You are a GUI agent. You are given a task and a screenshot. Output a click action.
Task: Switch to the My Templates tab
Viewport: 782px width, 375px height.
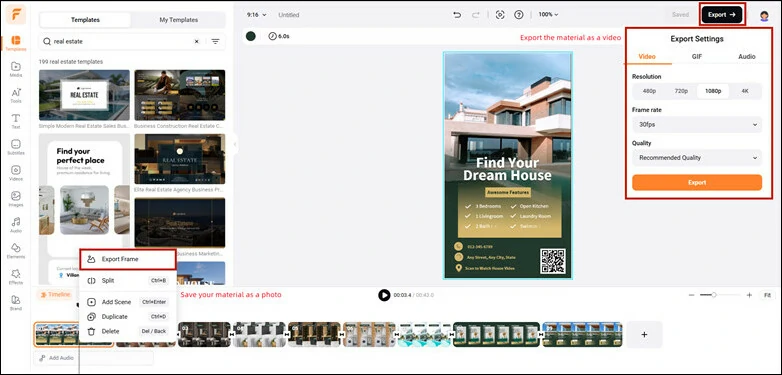coord(179,20)
